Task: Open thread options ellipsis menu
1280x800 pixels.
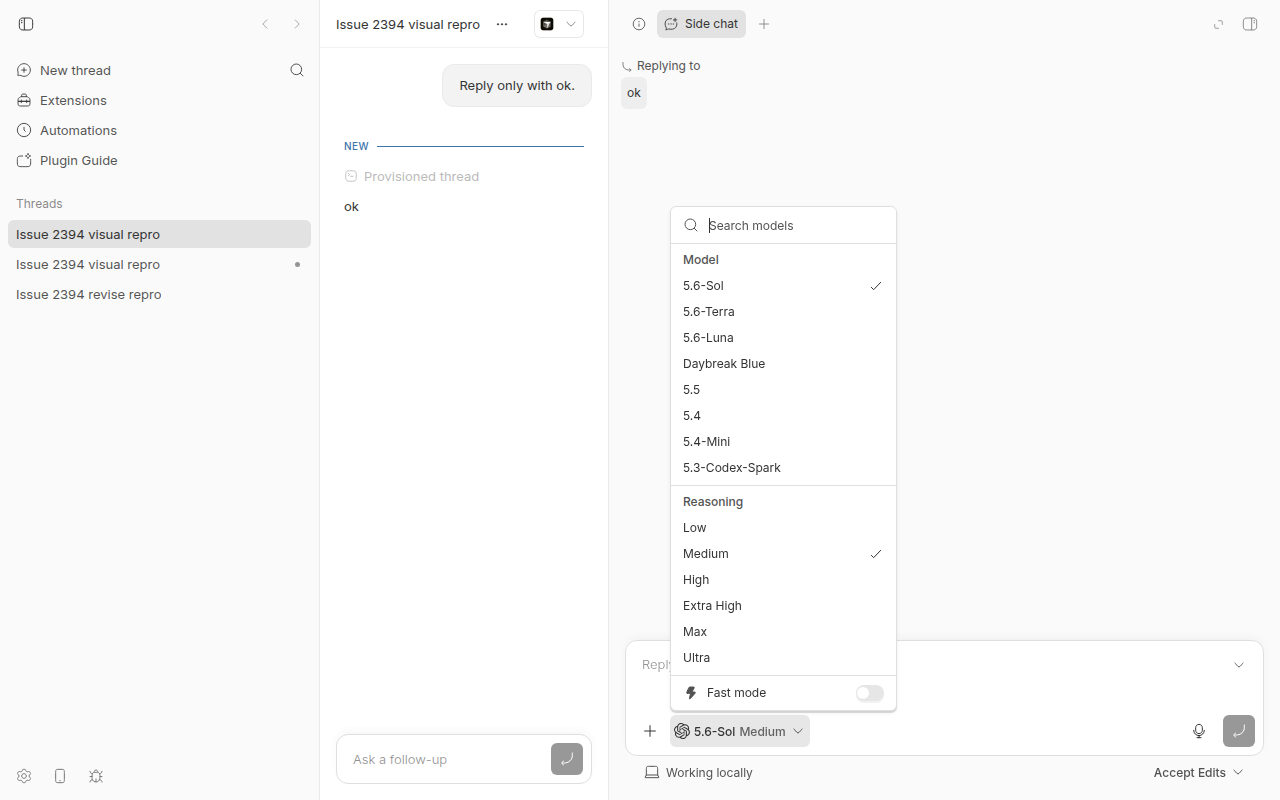Action: [502, 24]
